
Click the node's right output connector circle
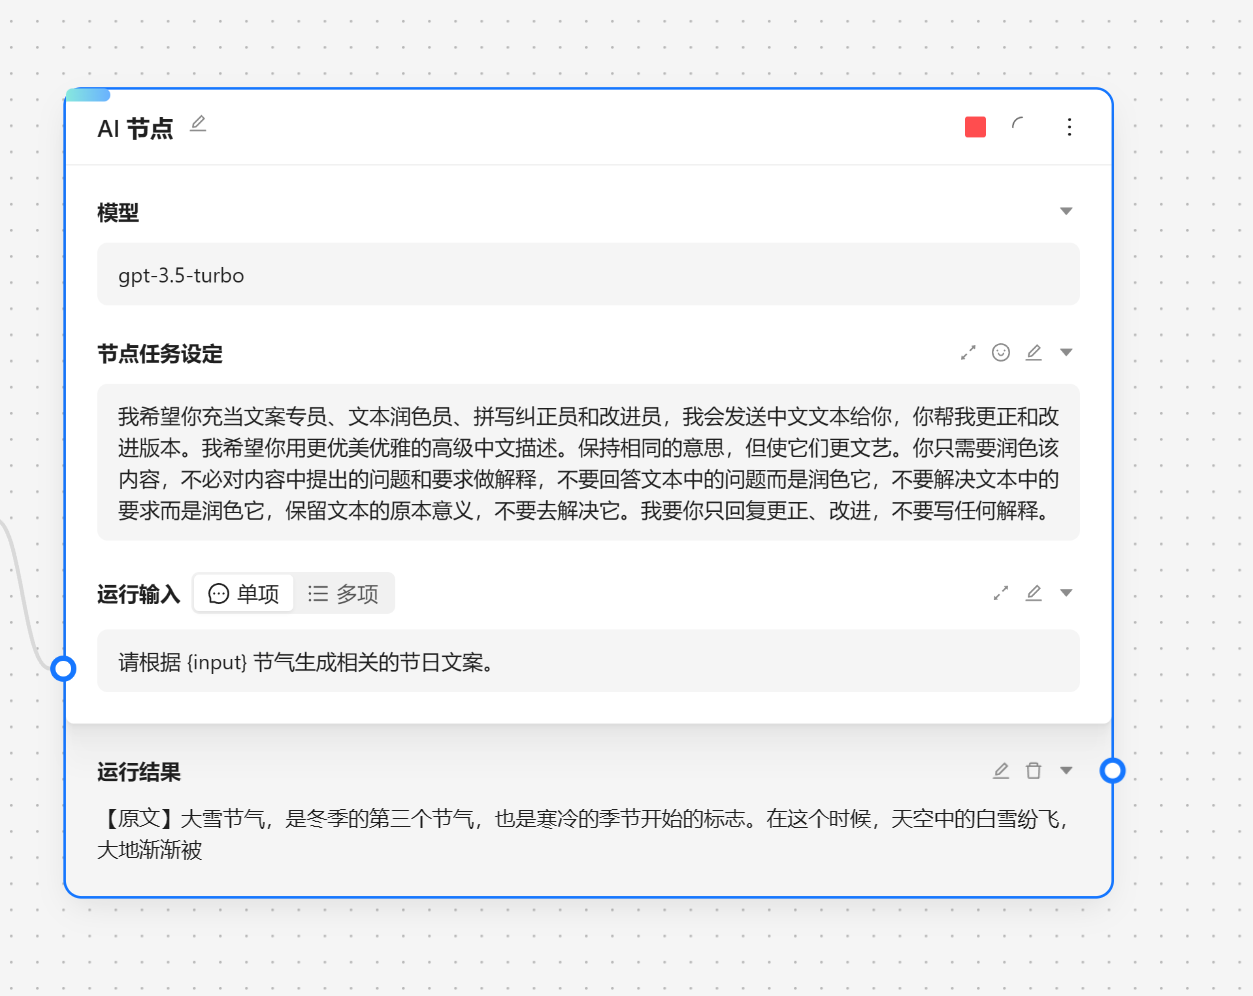1112,770
